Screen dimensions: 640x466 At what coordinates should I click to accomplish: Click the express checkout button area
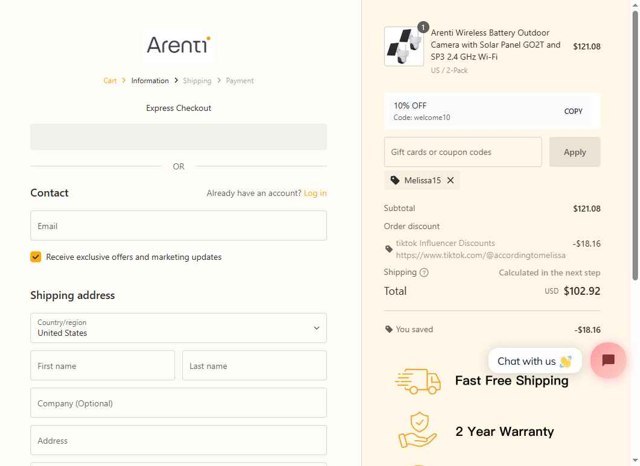pos(178,137)
